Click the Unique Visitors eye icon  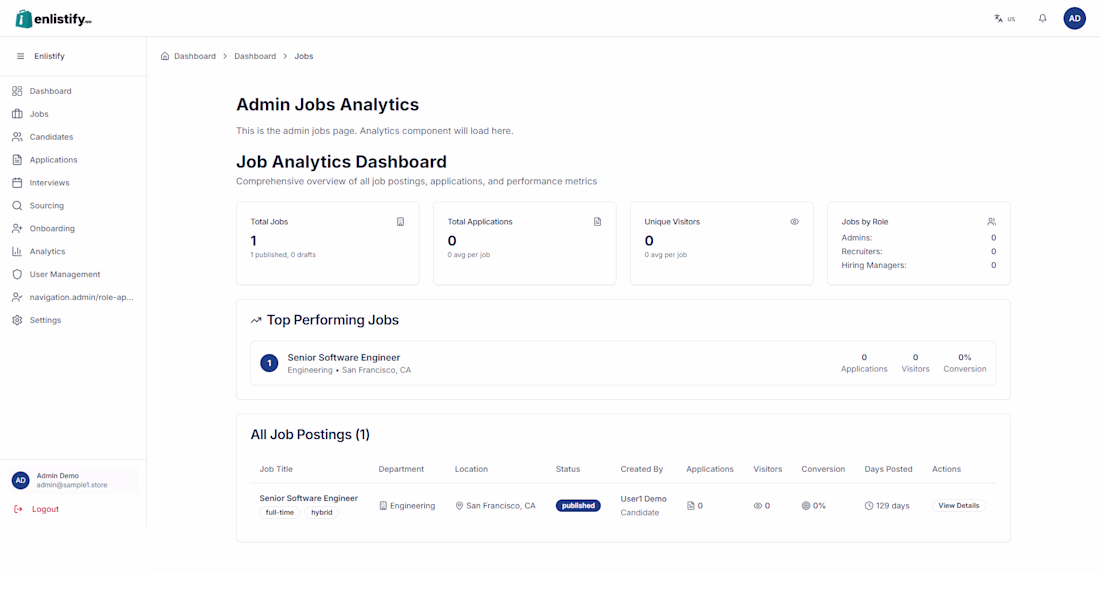click(795, 222)
